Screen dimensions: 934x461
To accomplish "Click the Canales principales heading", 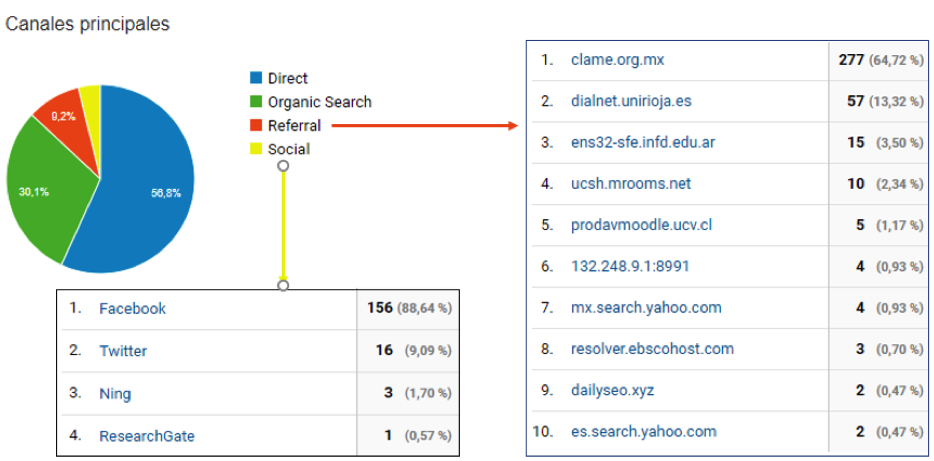I will tap(88, 24).
